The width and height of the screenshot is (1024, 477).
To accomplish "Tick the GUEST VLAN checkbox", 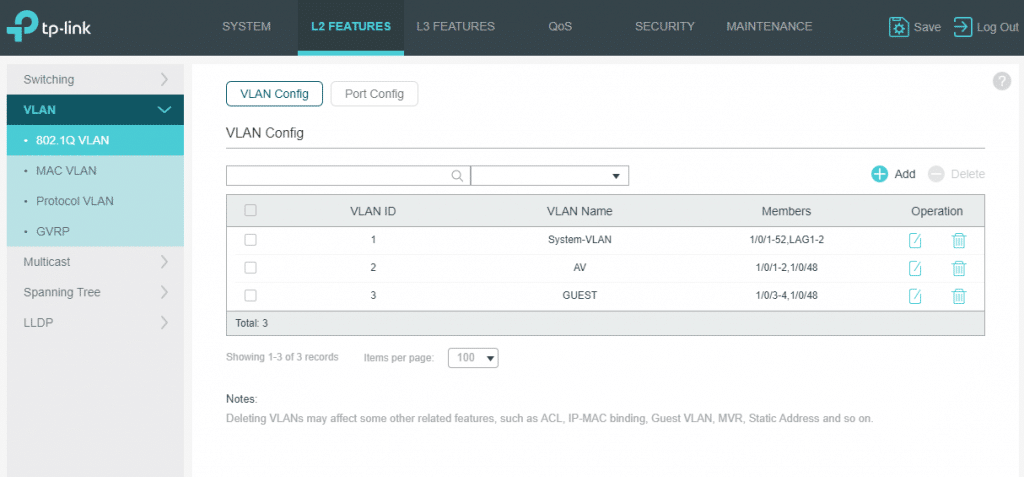I will point(251,296).
